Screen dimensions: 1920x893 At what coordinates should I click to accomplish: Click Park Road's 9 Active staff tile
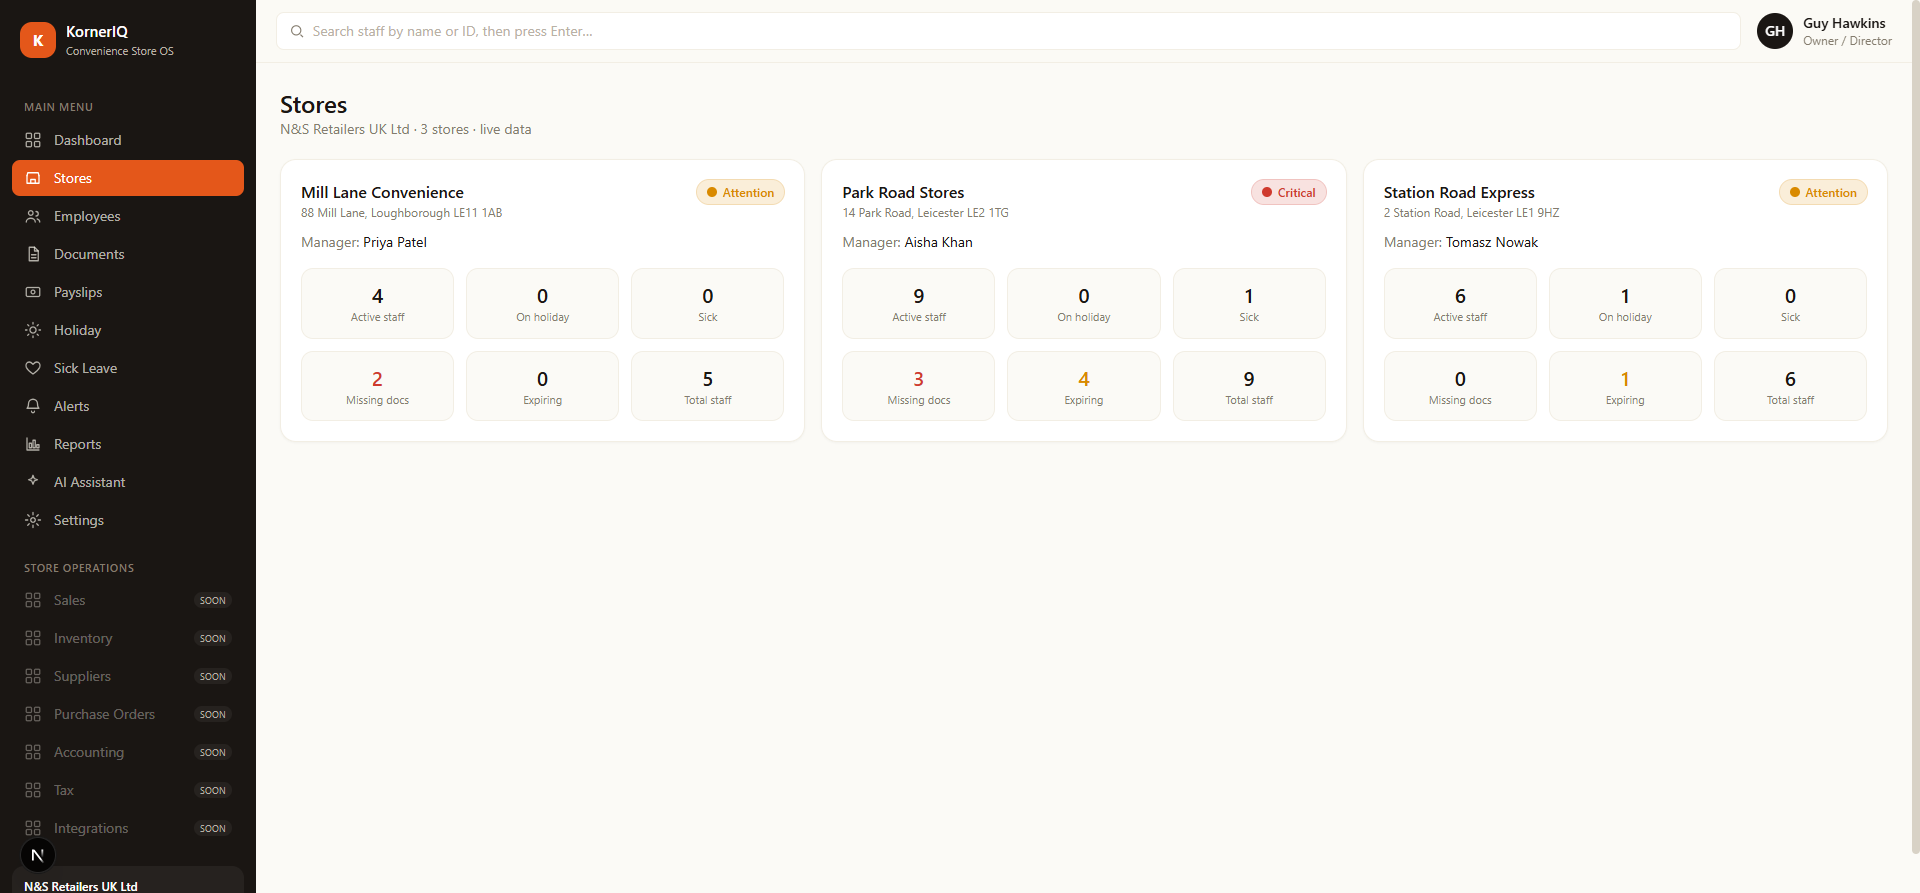918,303
